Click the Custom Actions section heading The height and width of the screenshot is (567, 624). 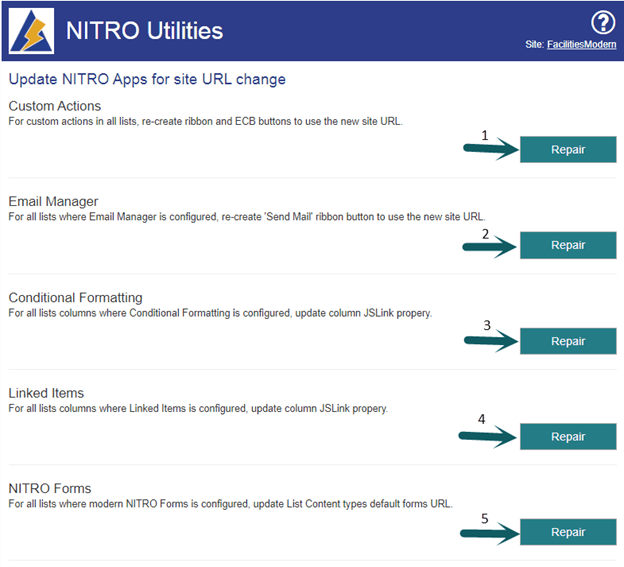(55, 106)
